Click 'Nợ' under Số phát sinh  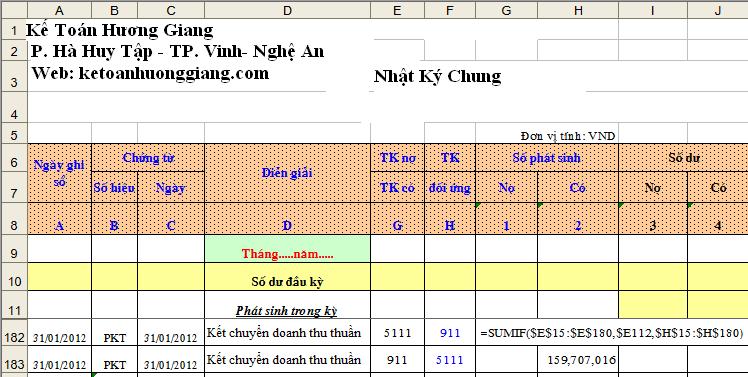[x=506, y=187]
